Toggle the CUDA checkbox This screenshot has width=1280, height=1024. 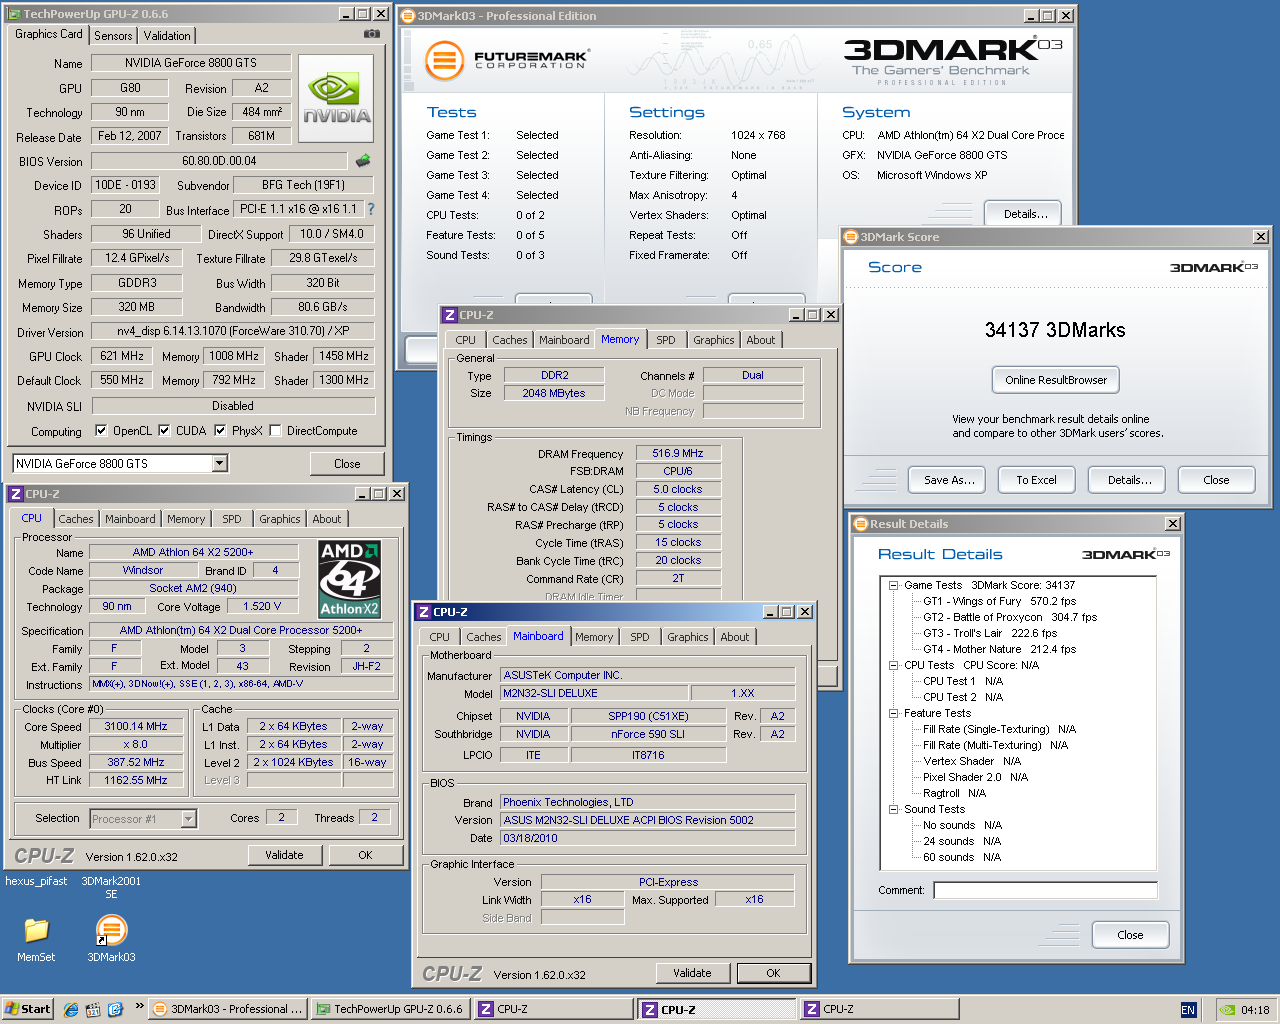[x=164, y=431]
